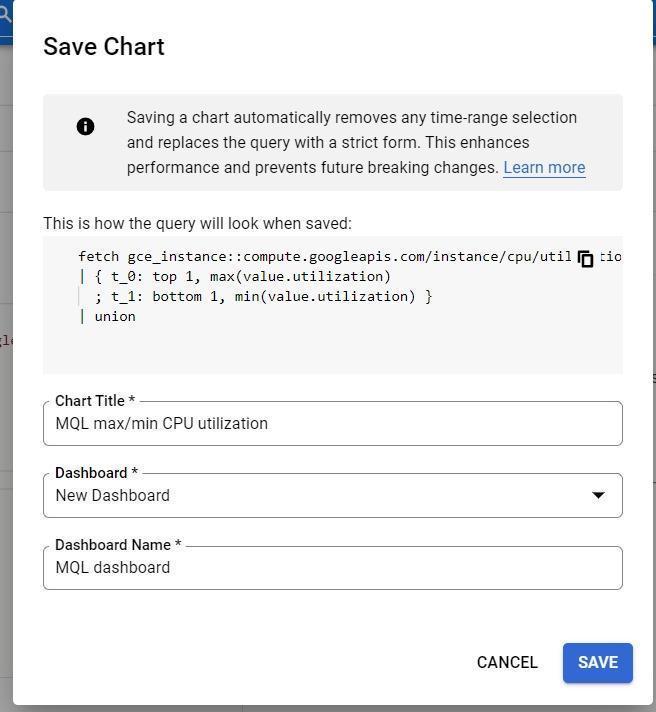This screenshot has width=656, height=712.
Task: Copy the saved query to clipboard
Action: tap(586, 259)
